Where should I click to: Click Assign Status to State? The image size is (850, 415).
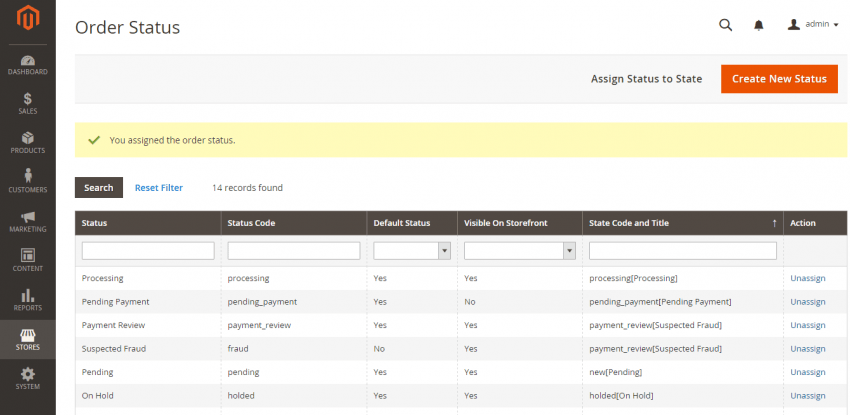[646, 79]
